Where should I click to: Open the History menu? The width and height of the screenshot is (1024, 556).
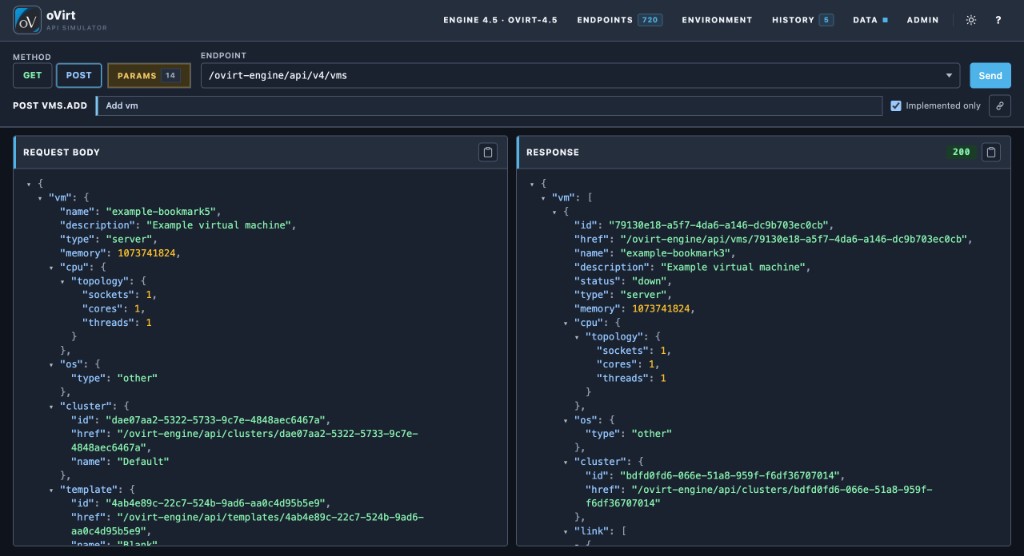(802, 20)
